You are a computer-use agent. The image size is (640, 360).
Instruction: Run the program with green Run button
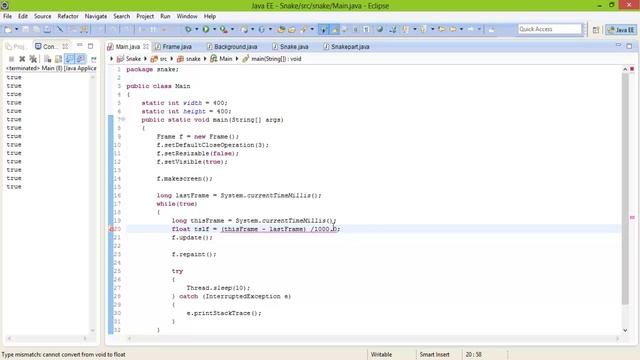206,29
